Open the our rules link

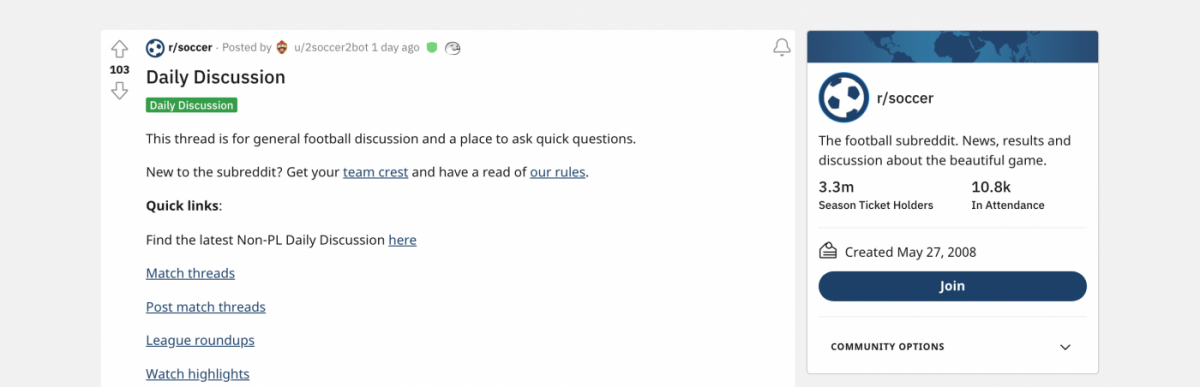point(557,172)
